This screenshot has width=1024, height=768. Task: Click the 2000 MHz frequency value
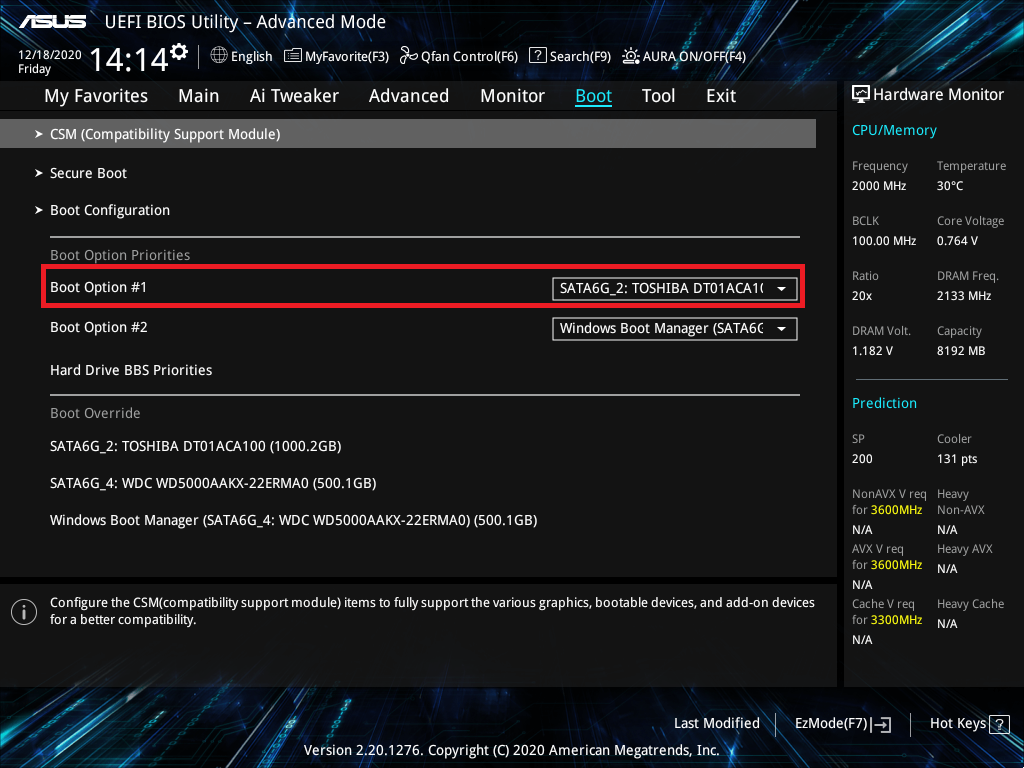click(879, 186)
